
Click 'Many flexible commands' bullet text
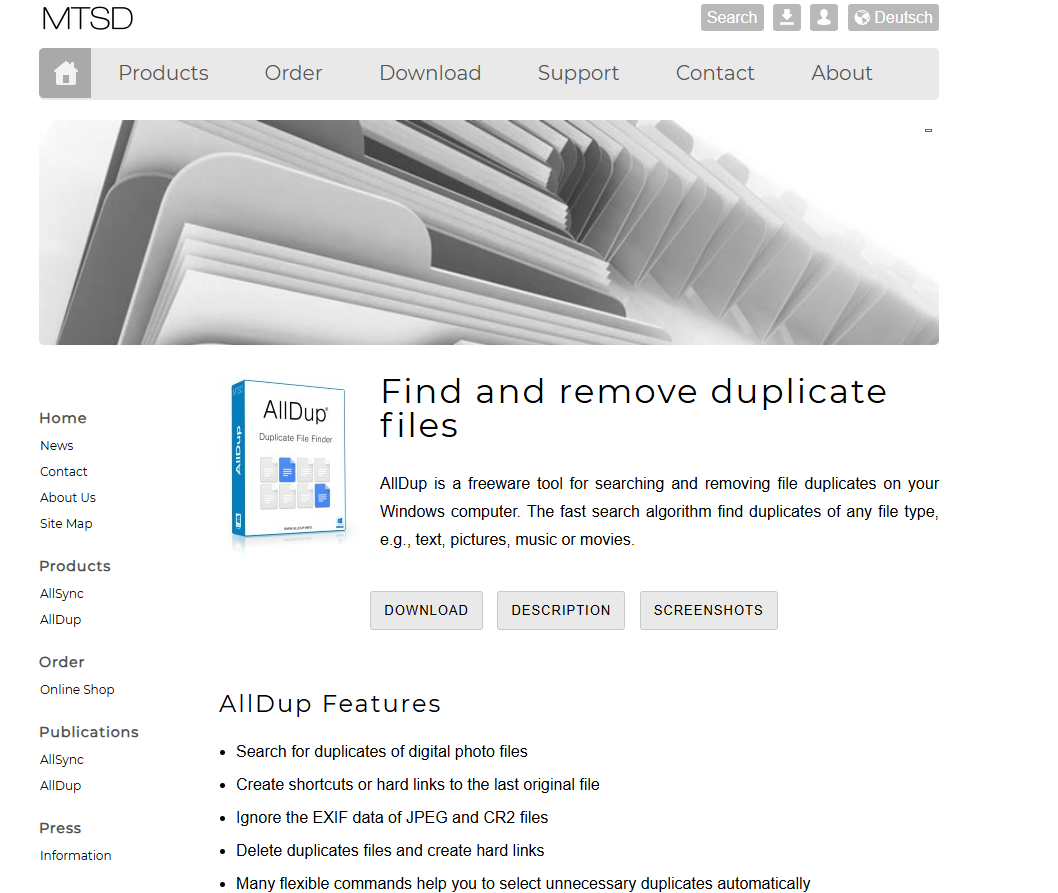tap(523, 884)
